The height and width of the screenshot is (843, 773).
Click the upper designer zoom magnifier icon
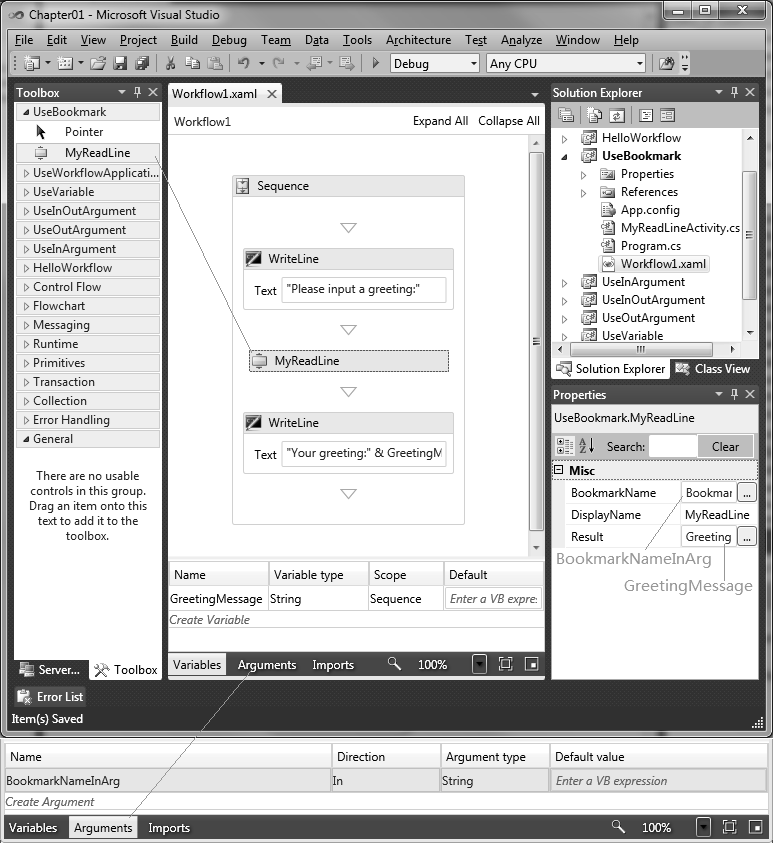(x=395, y=664)
